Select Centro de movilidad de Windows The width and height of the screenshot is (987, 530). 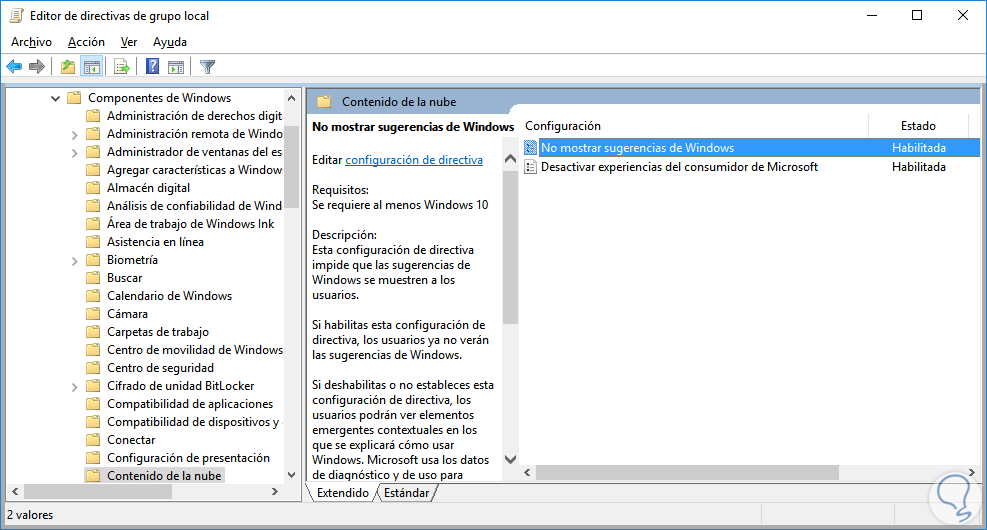click(x=195, y=350)
